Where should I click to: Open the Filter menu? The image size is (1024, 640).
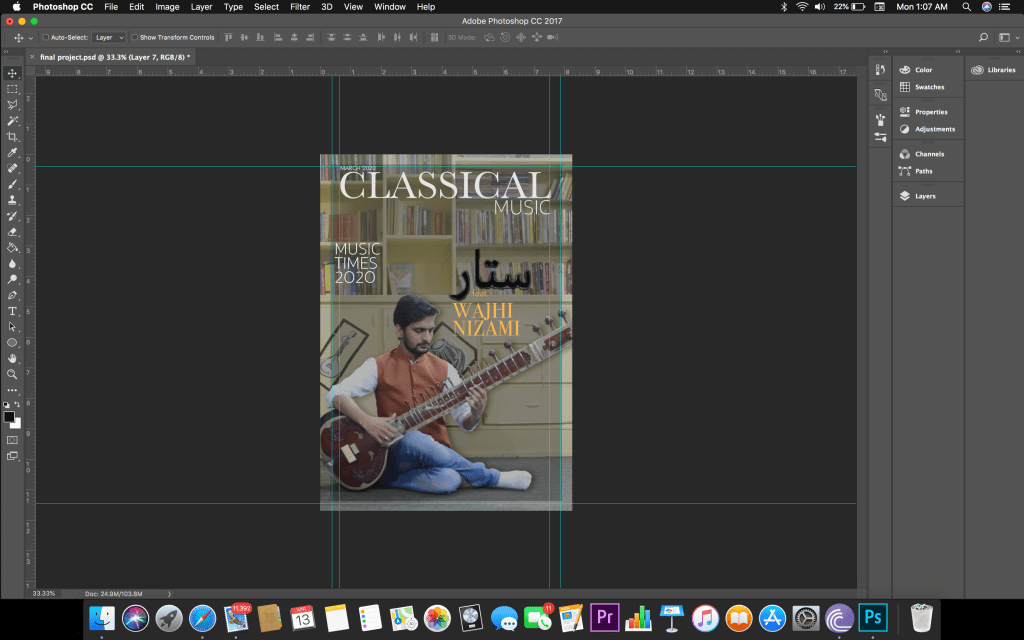pyautogui.click(x=300, y=7)
